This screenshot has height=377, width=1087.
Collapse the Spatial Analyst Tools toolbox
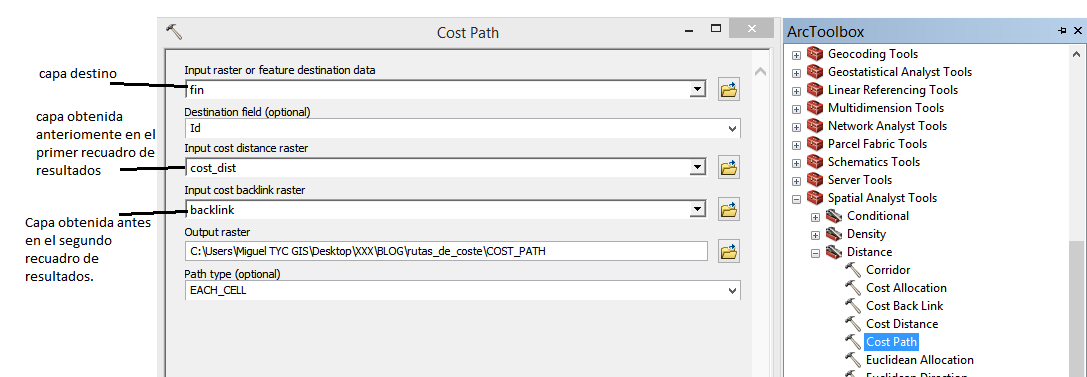pyautogui.click(x=797, y=198)
